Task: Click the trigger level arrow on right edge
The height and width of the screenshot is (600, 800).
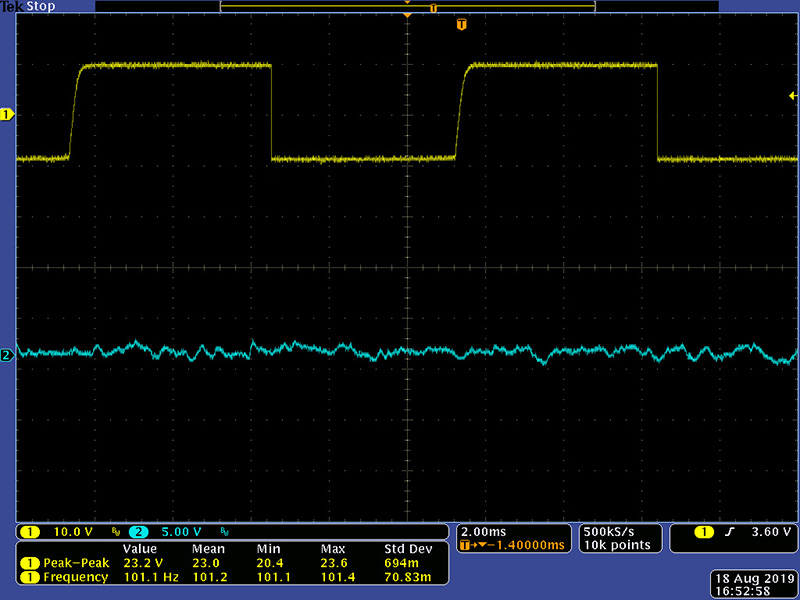Action: pyautogui.click(x=793, y=95)
